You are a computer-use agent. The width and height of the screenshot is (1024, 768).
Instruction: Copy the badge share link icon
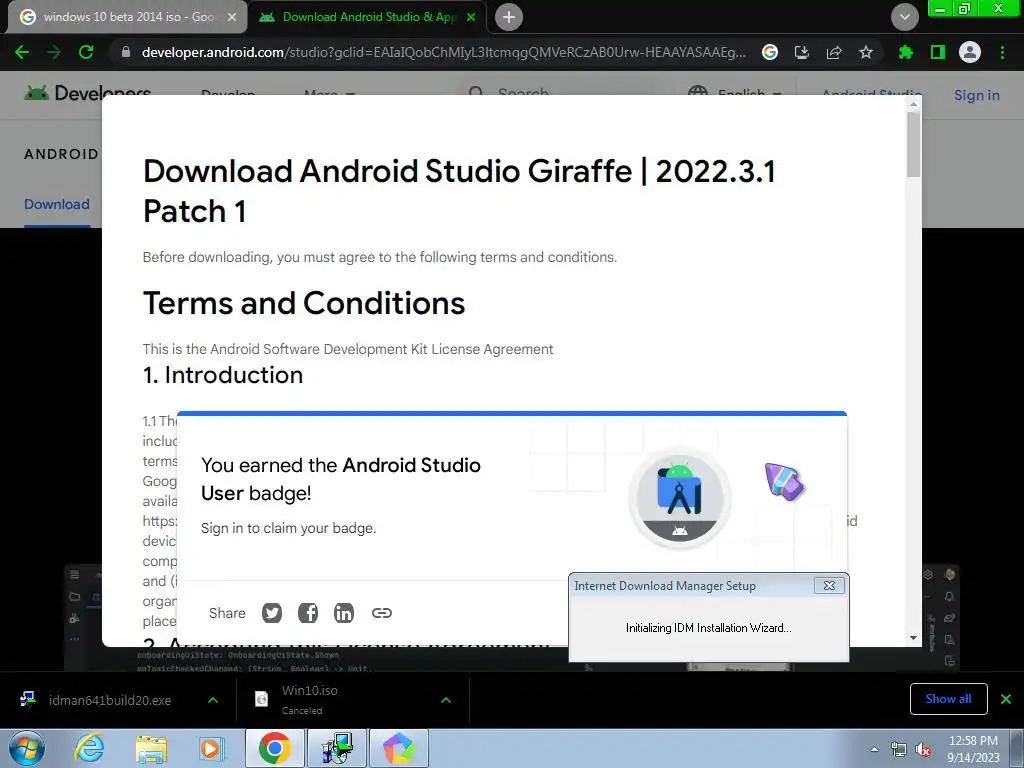[382, 613]
